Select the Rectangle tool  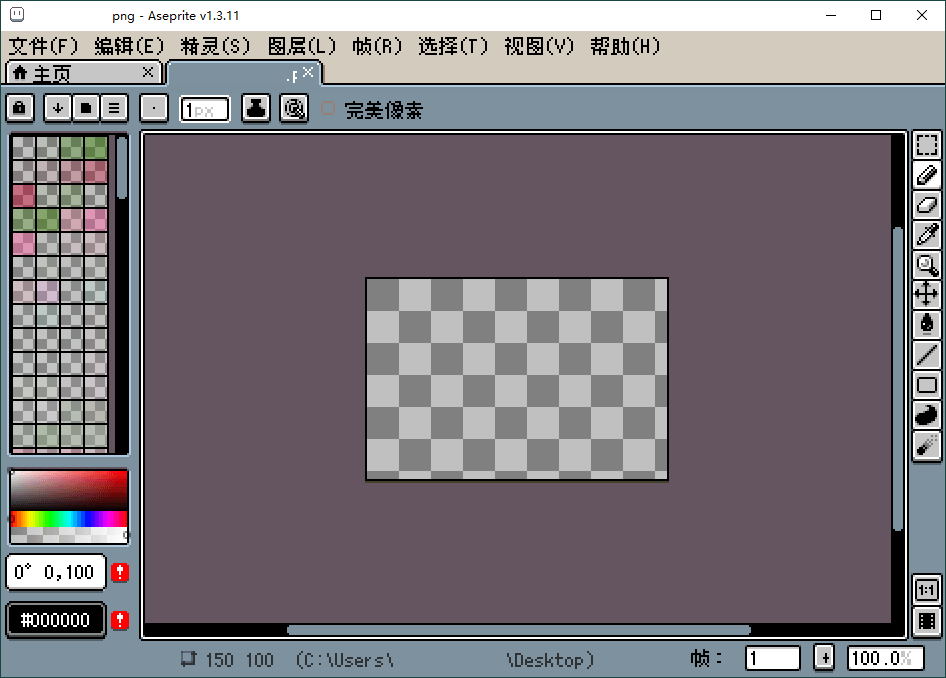tap(927, 383)
